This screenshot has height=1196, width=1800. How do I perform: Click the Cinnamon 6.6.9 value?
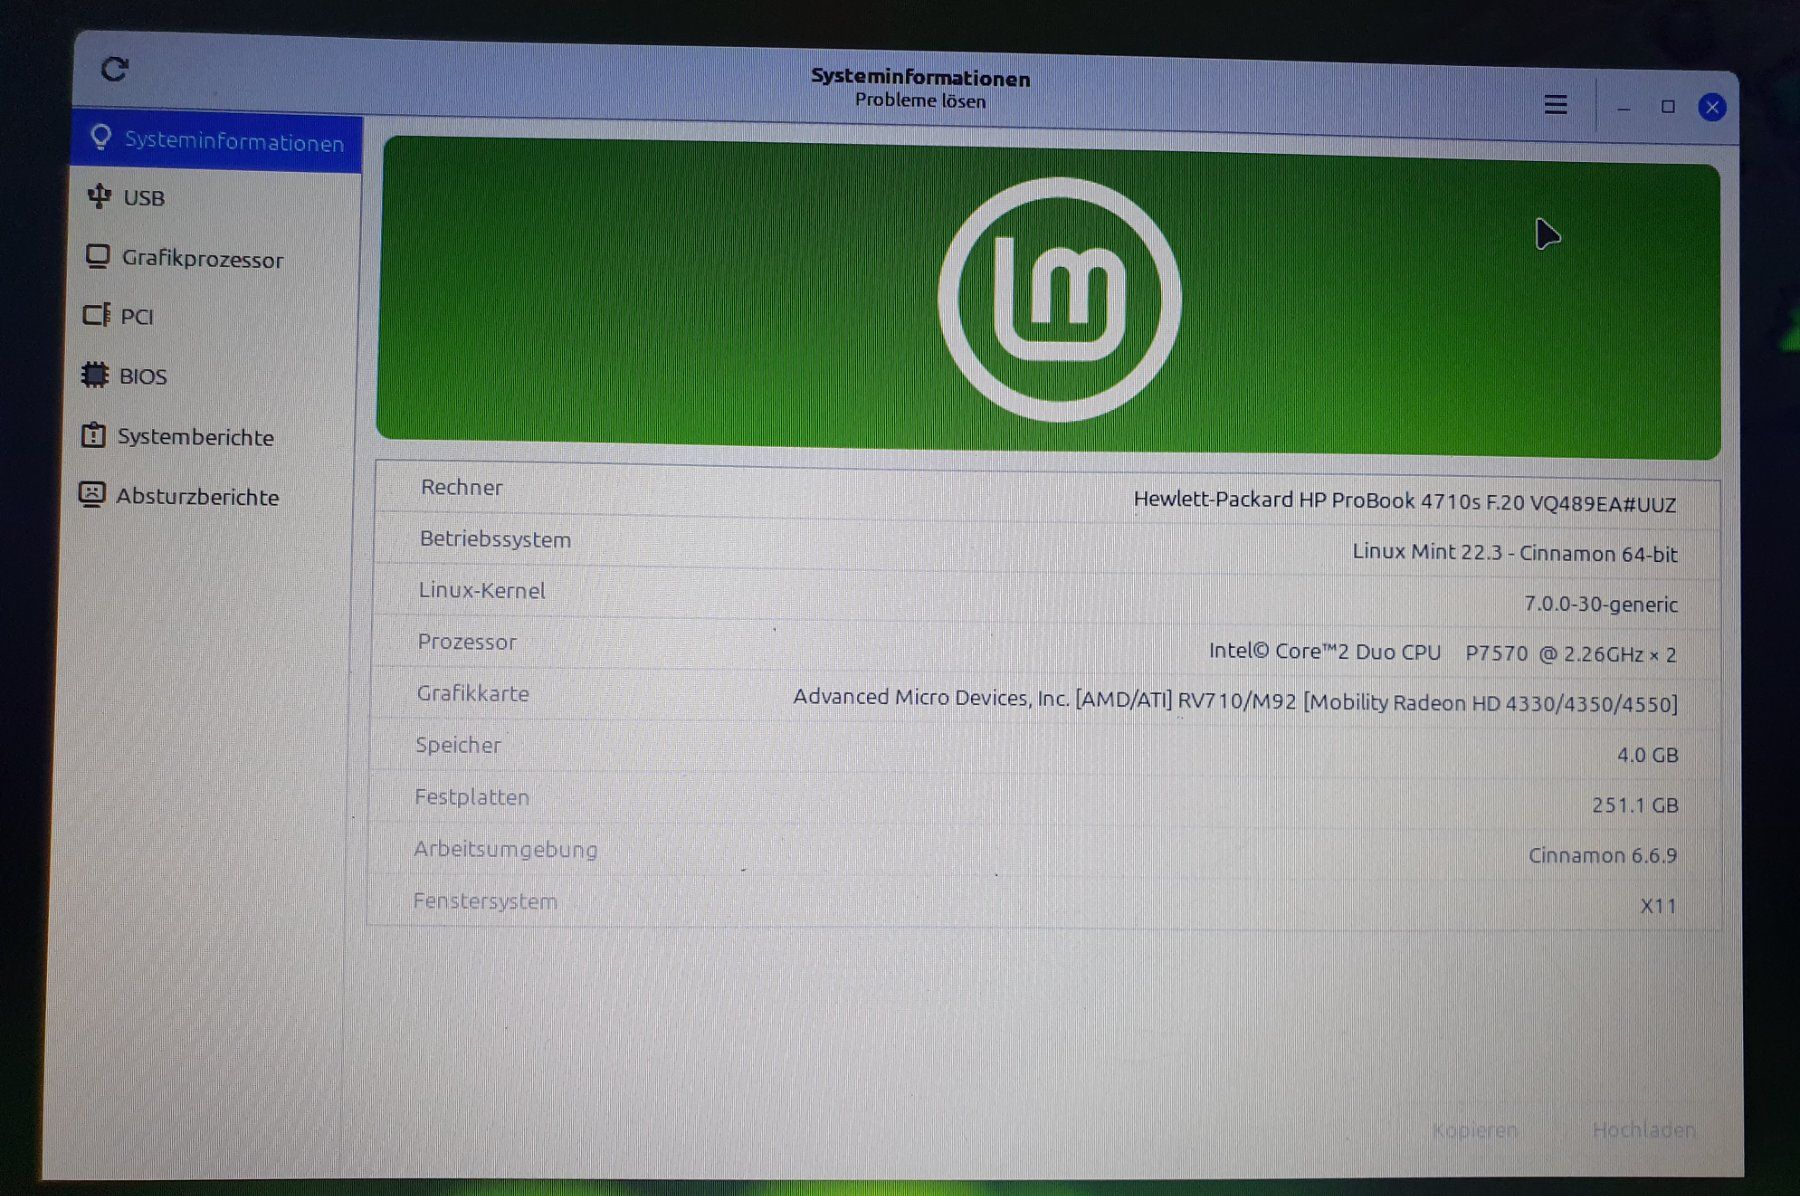point(1603,856)
